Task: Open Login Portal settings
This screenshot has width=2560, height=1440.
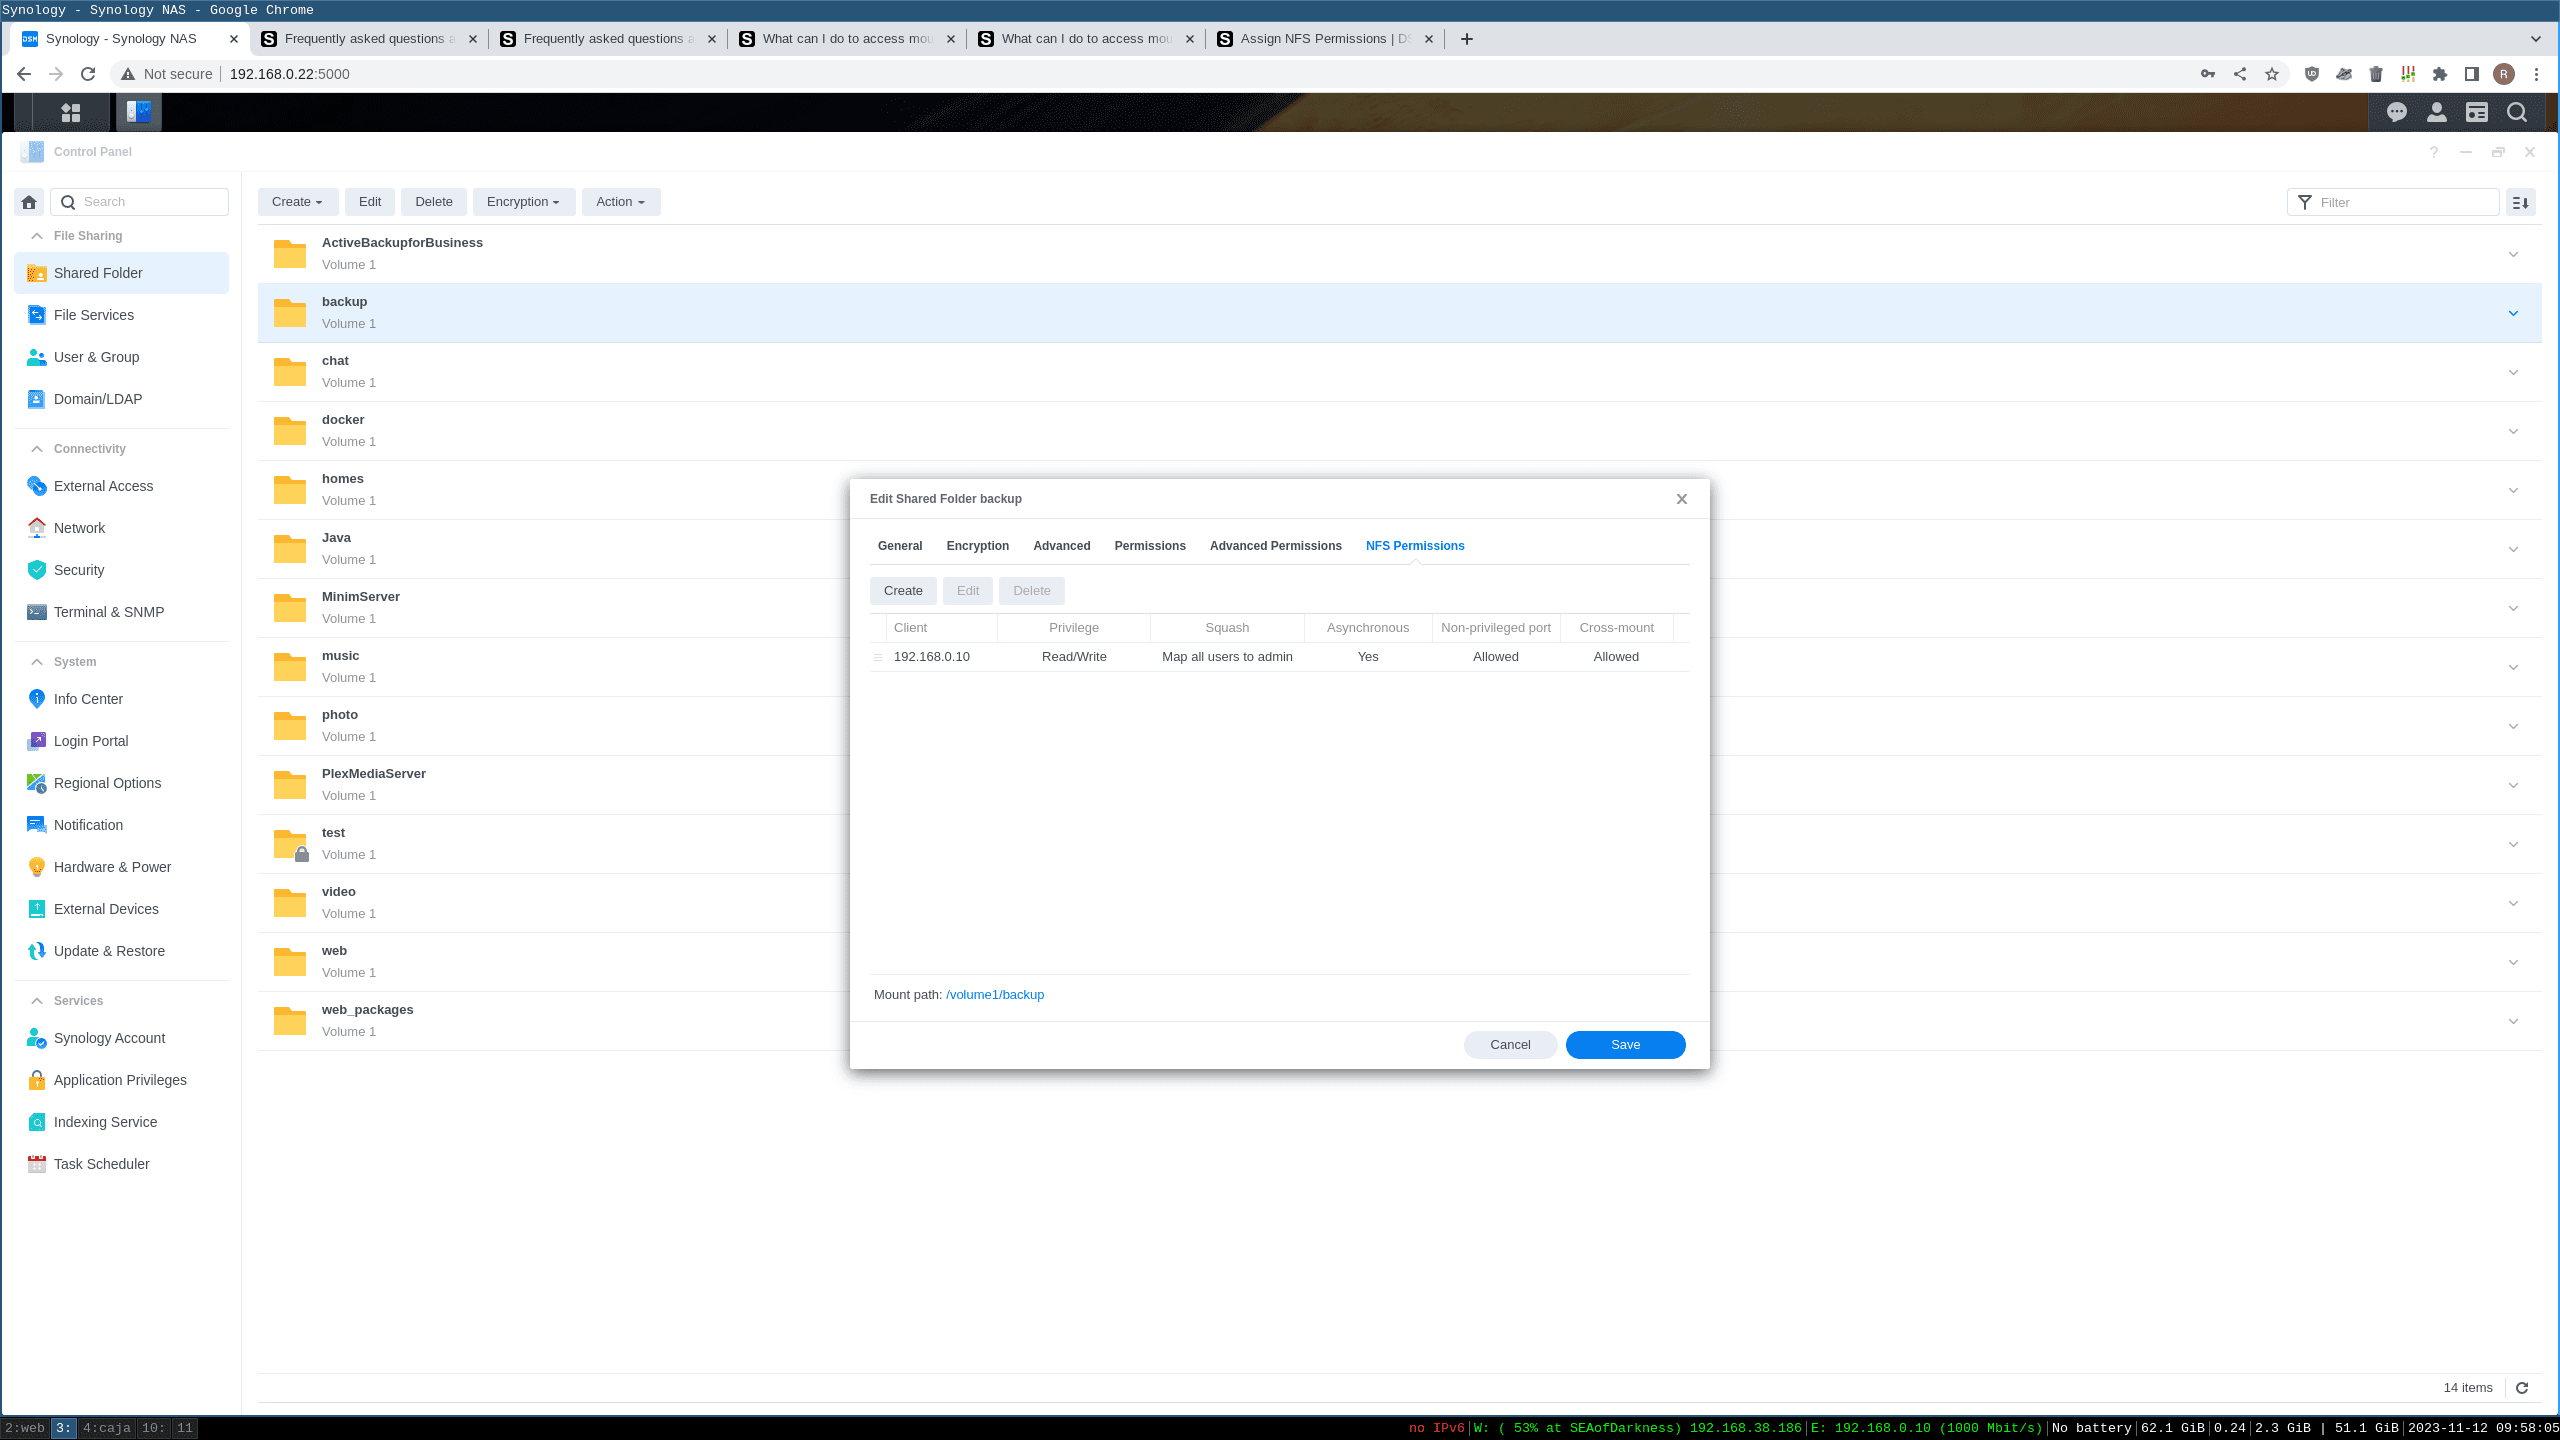Action: [x=121, y=741]
